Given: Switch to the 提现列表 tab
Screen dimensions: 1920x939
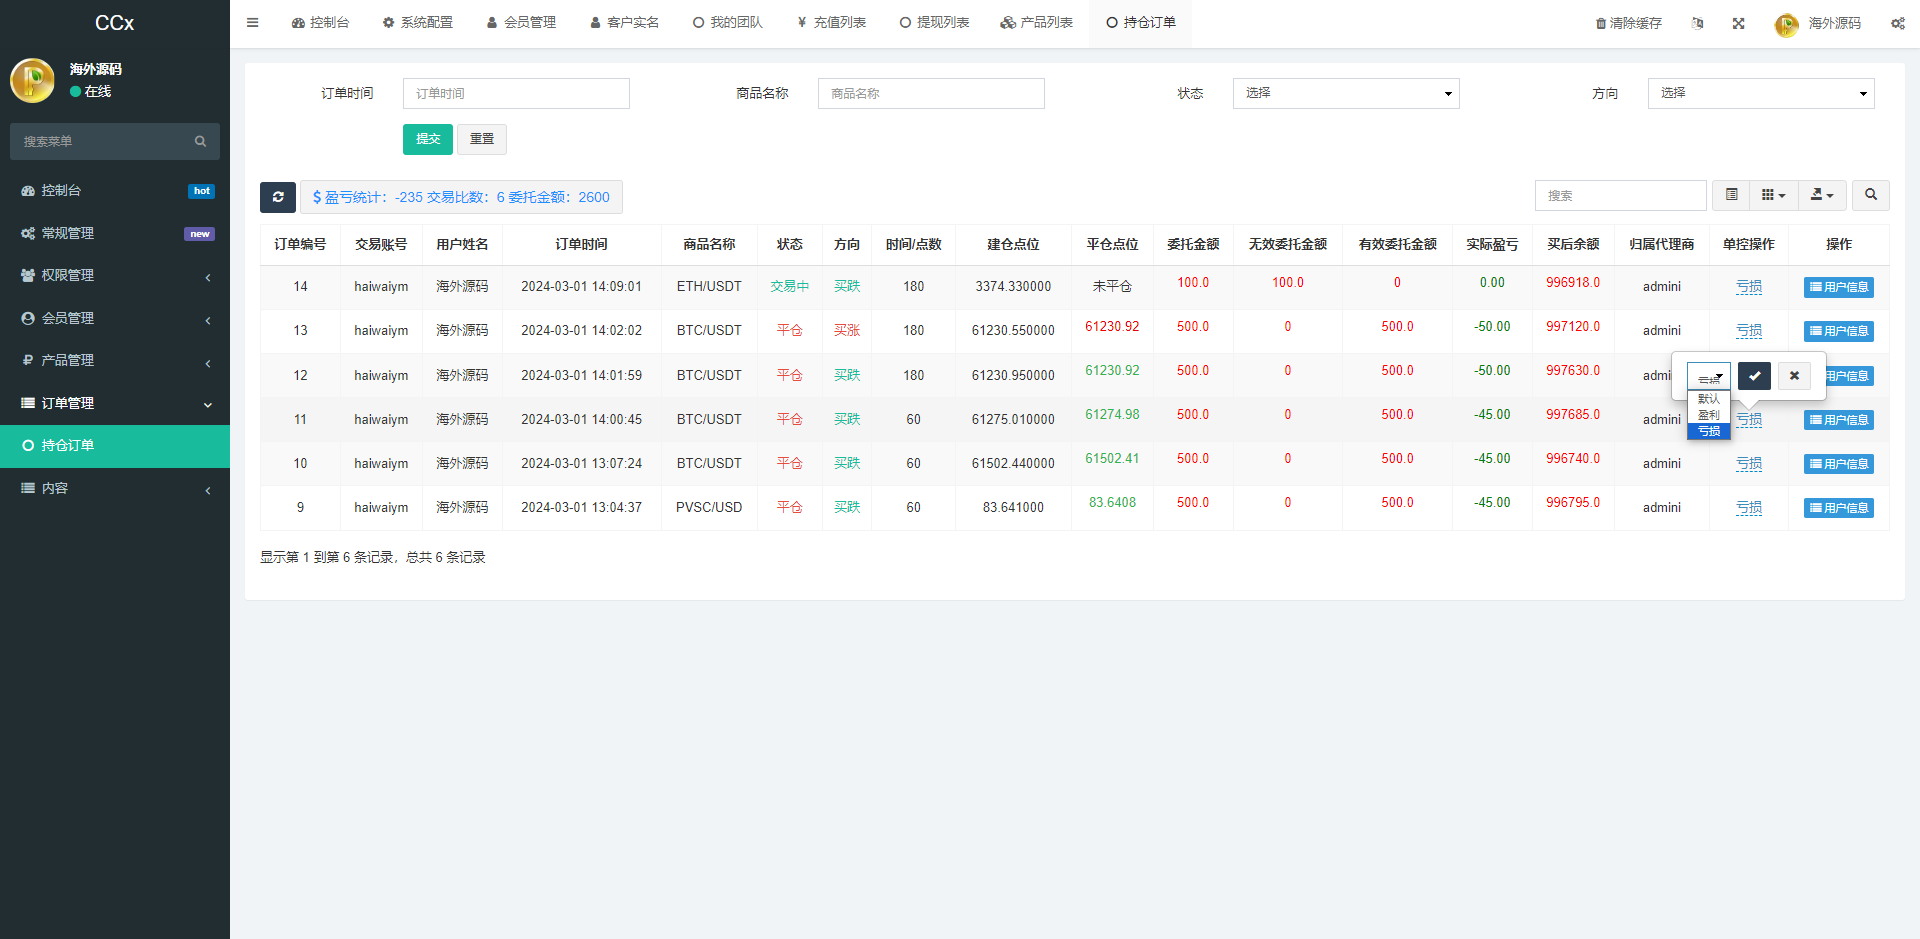Looking at the screenshot, I should 934,23.
